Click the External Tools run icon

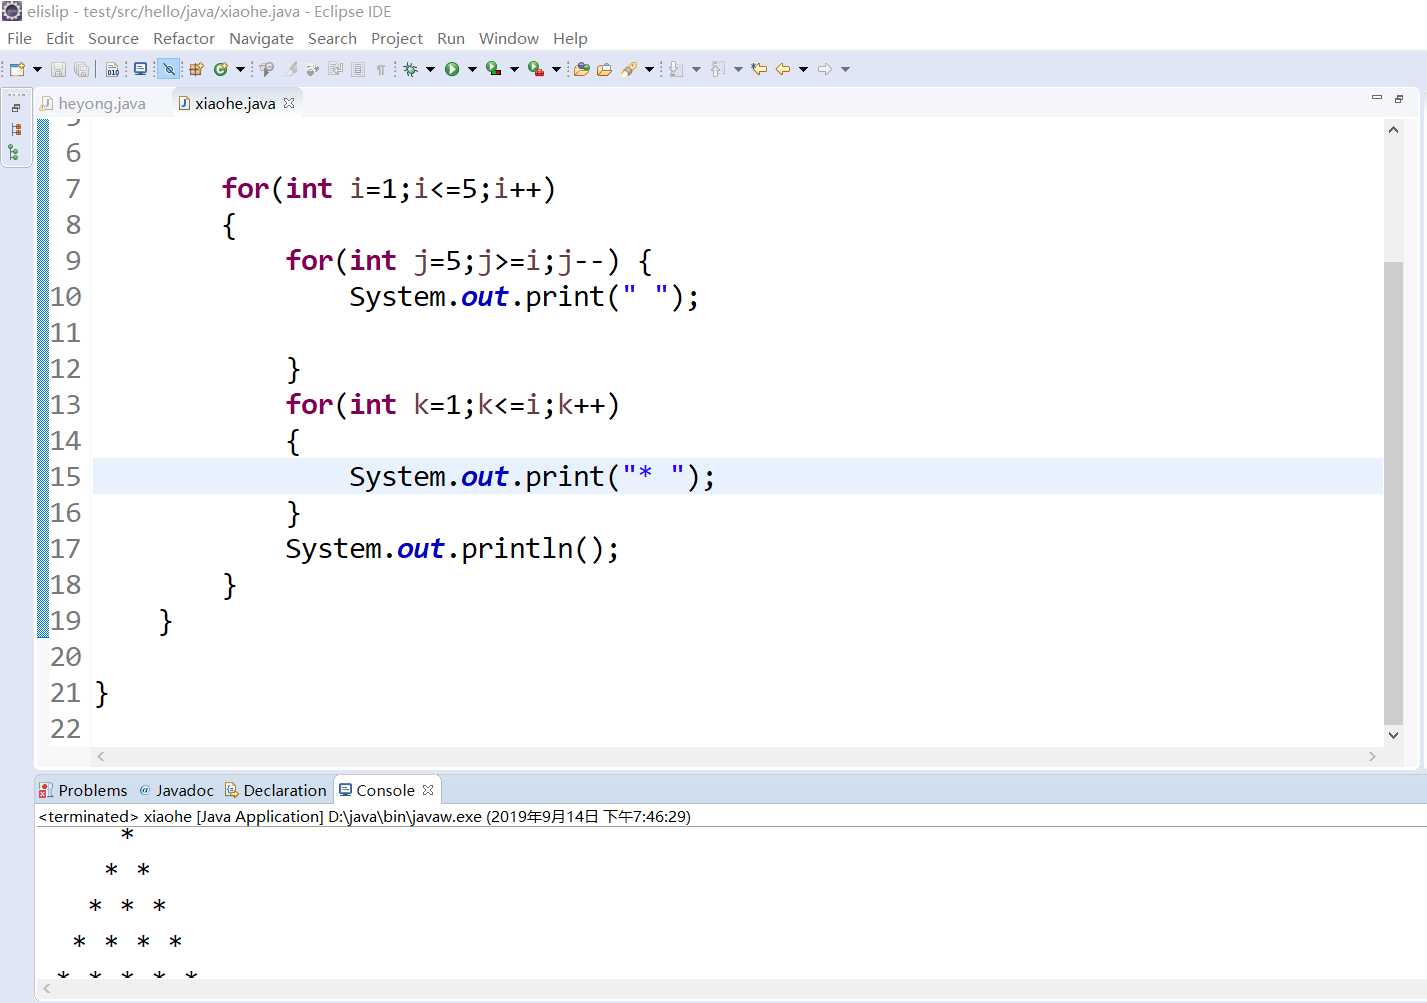click(x=536, y=69)
